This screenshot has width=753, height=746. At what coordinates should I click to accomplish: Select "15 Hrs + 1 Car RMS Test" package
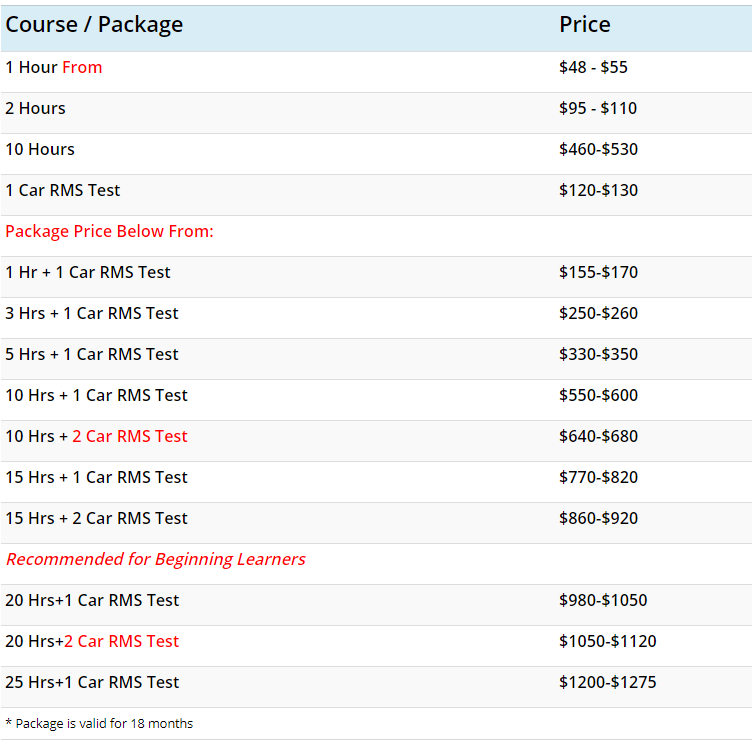(x=97, y=478)
